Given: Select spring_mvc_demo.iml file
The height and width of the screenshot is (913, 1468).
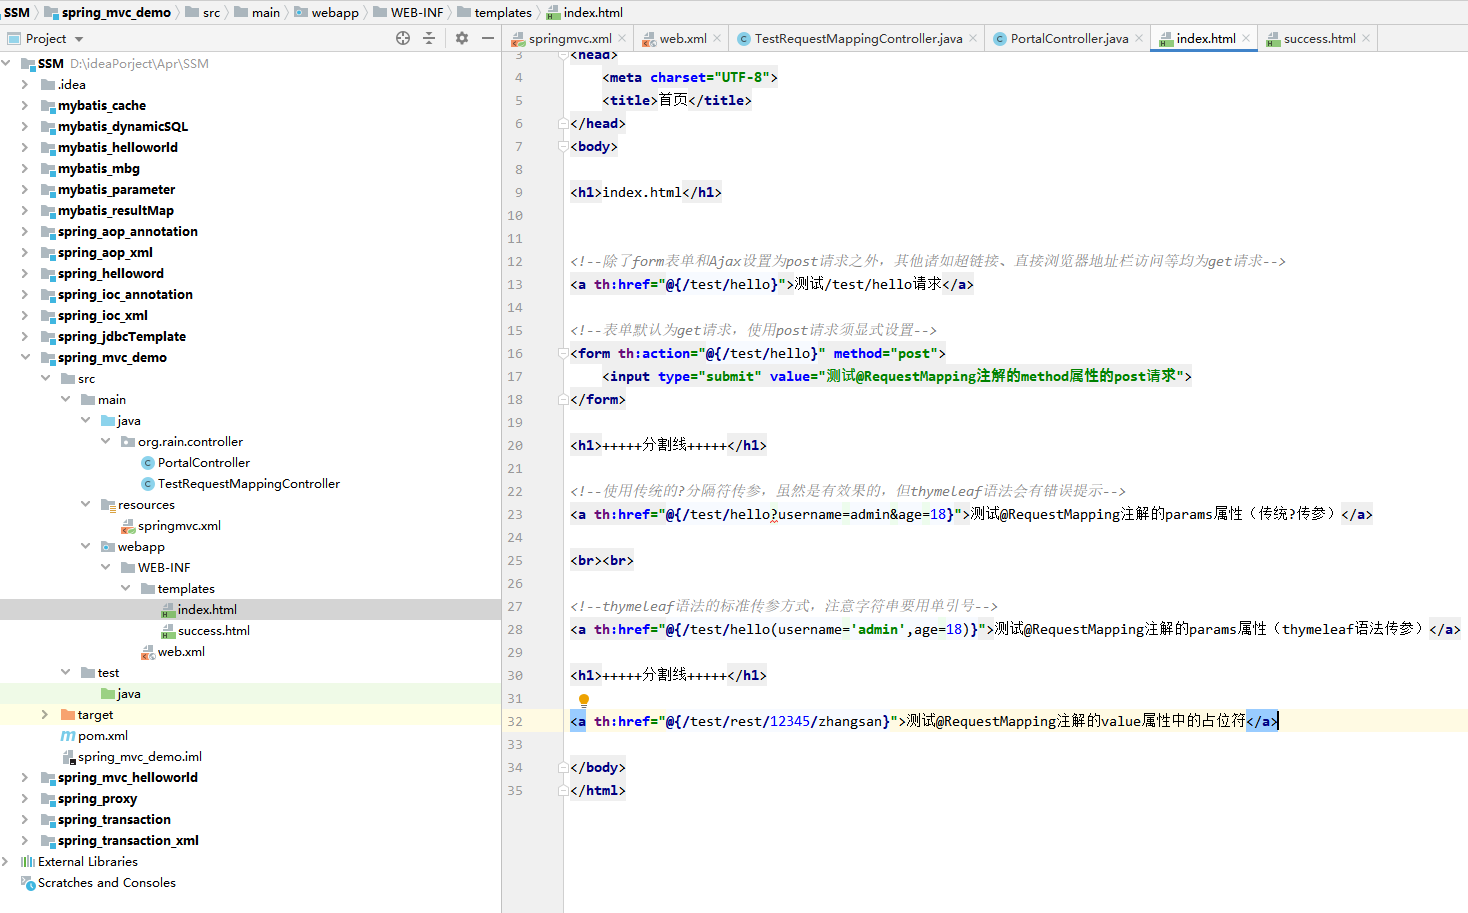Looking at the screenshot, I should (140, 756).
